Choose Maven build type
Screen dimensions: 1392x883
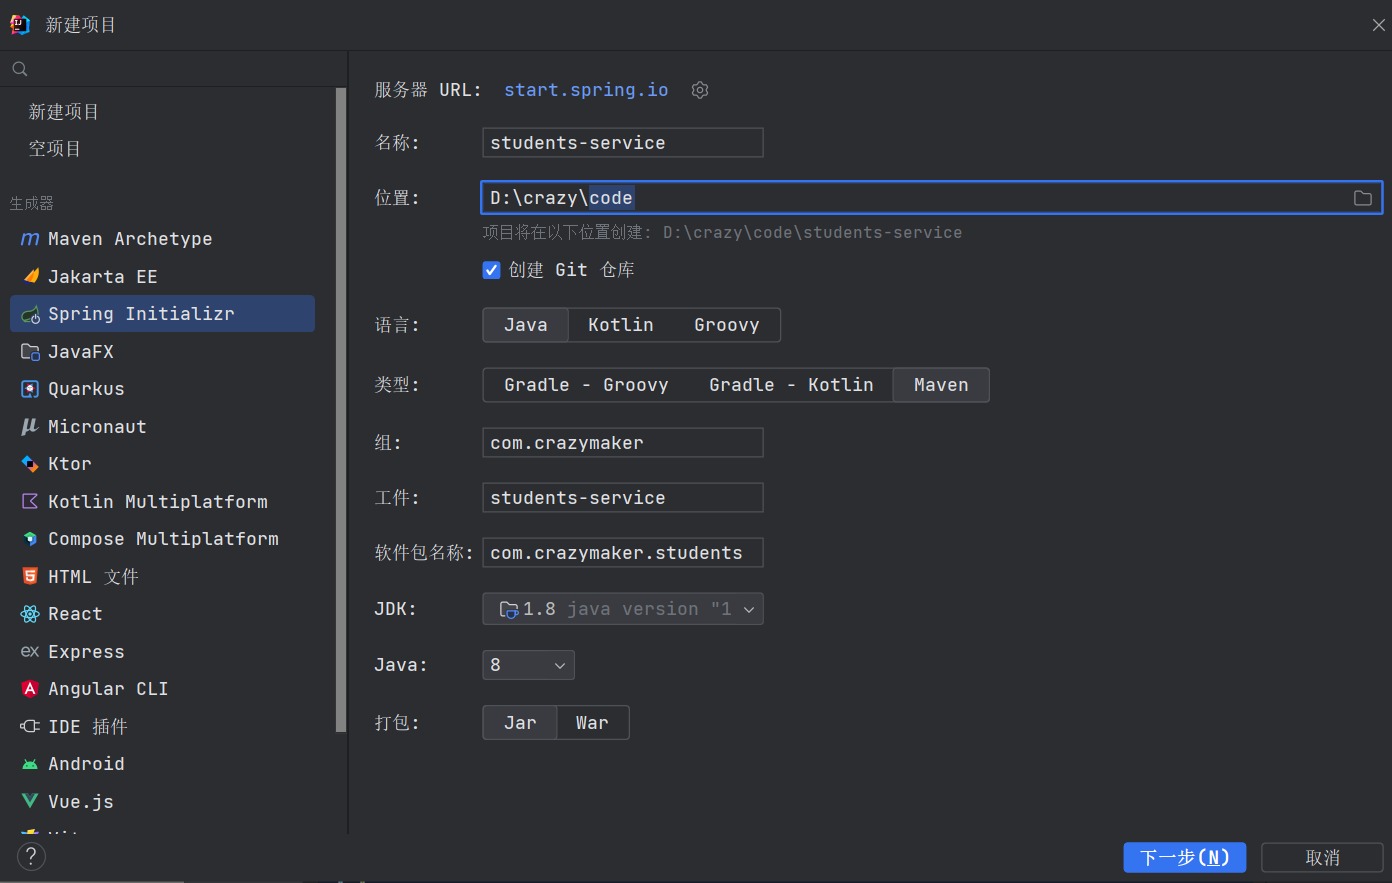point(941,385)
